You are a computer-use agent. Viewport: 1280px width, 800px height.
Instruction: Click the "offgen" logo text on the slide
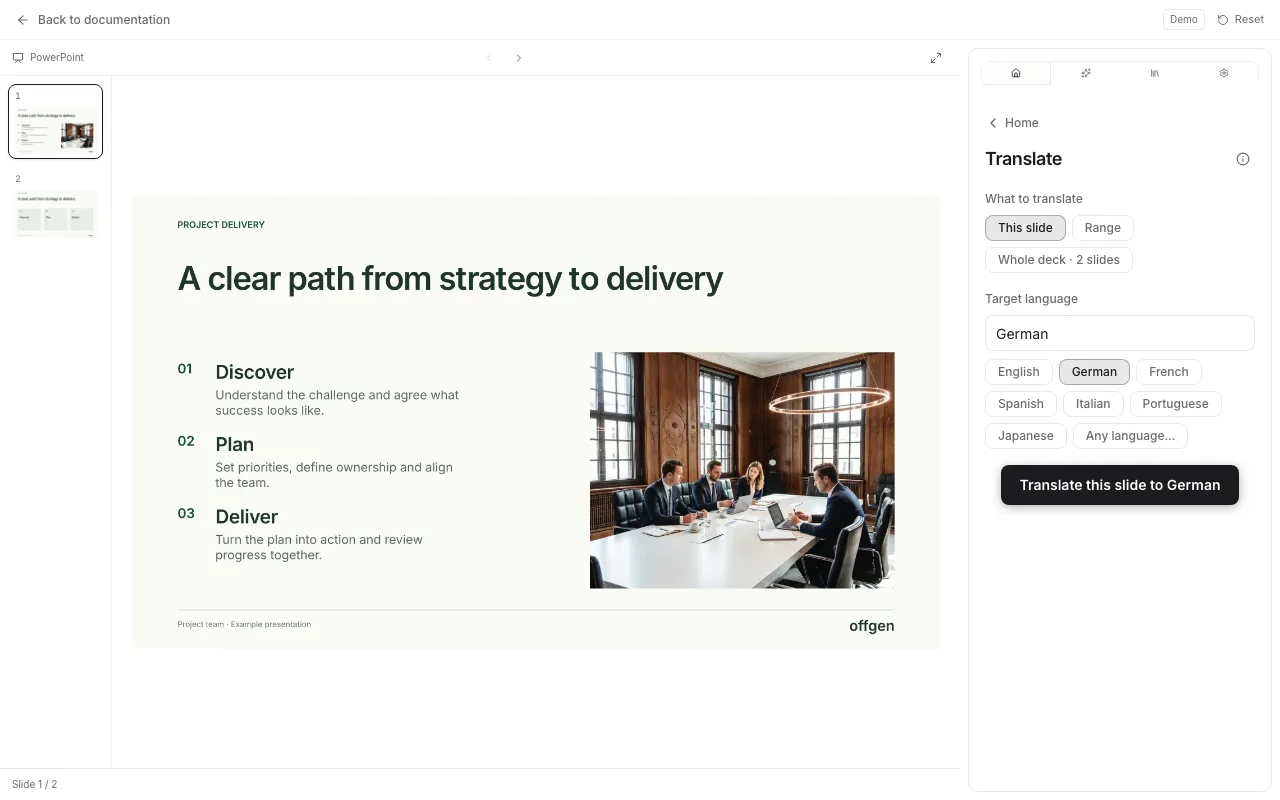click(x=872, y=626)
